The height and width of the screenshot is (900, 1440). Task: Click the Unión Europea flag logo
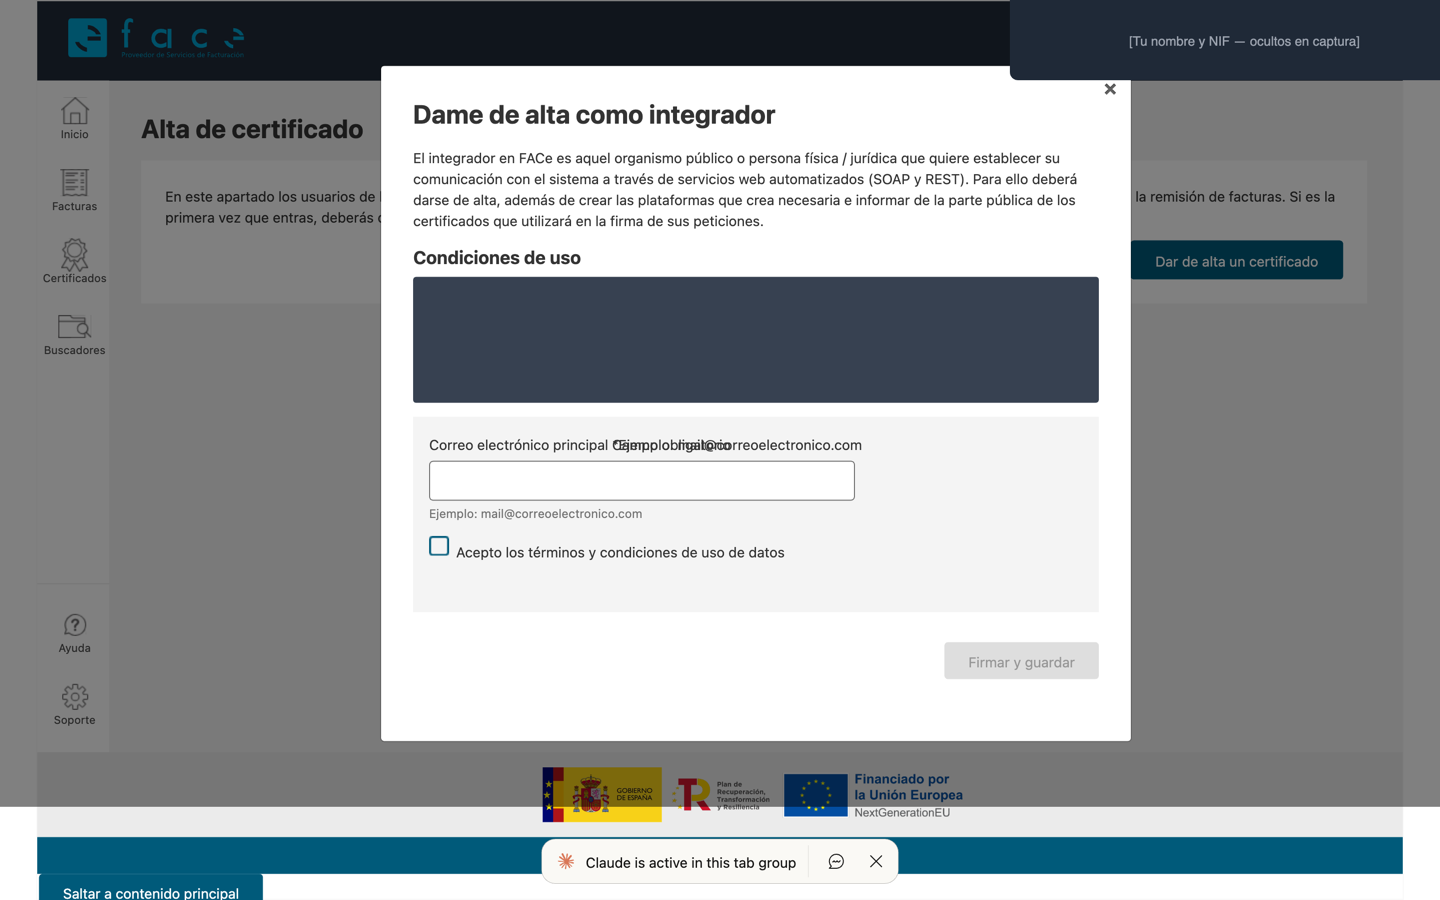(816, 795)
